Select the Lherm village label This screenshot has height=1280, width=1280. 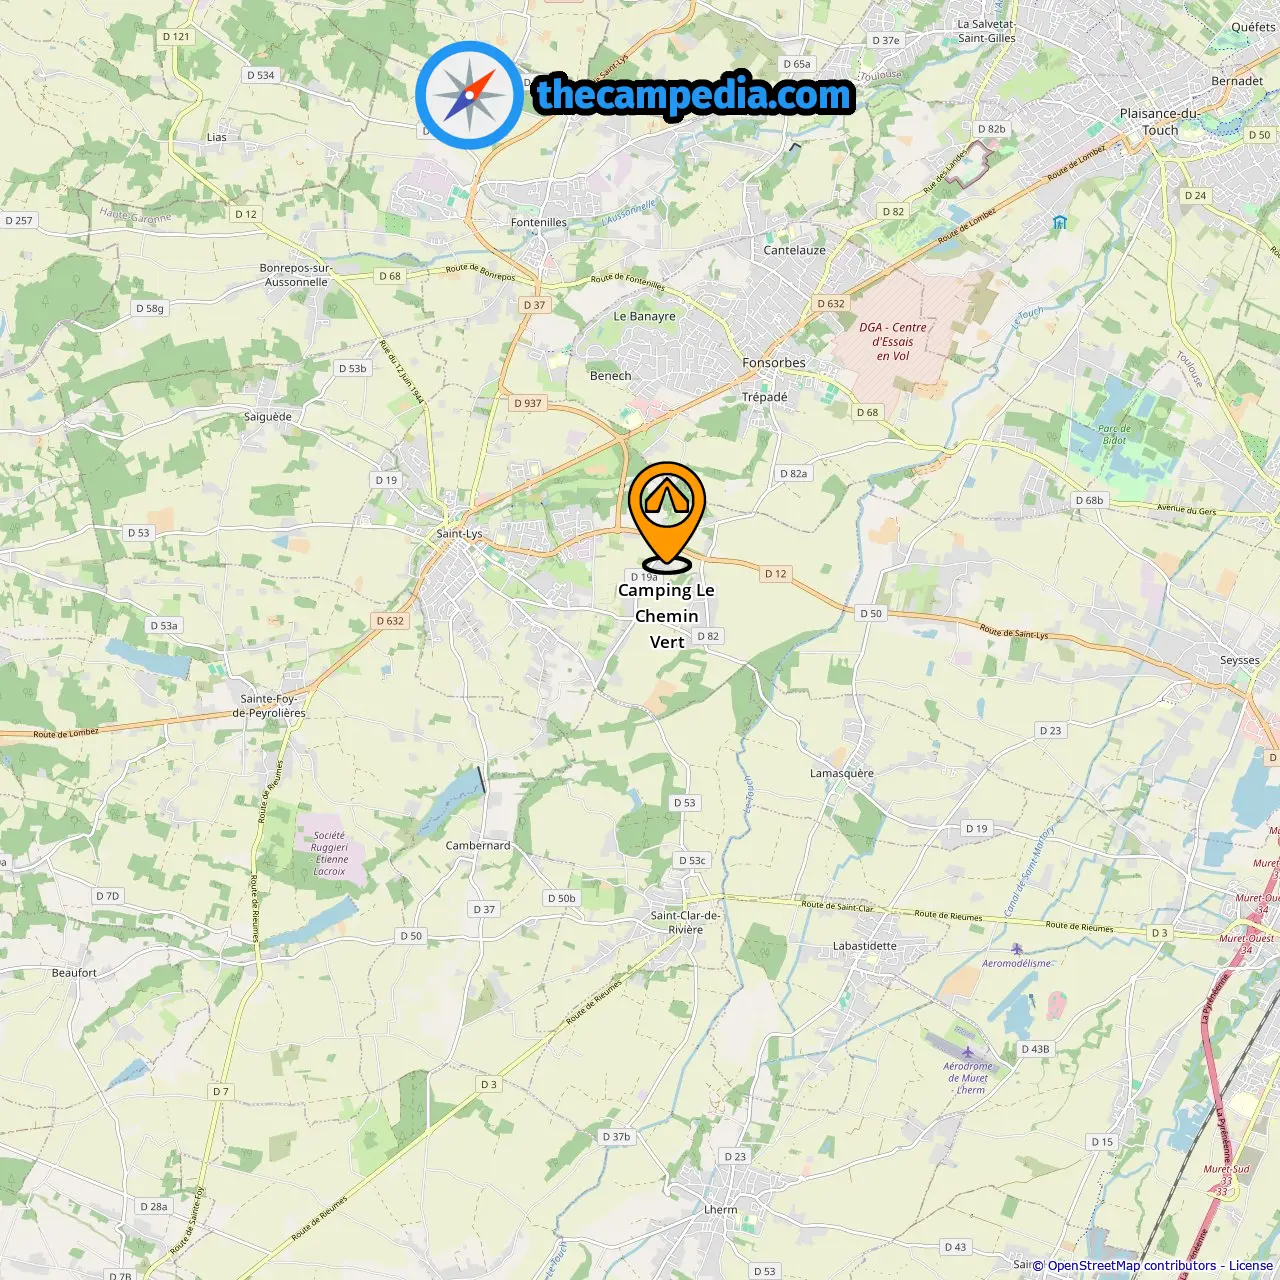[721, 1209]
